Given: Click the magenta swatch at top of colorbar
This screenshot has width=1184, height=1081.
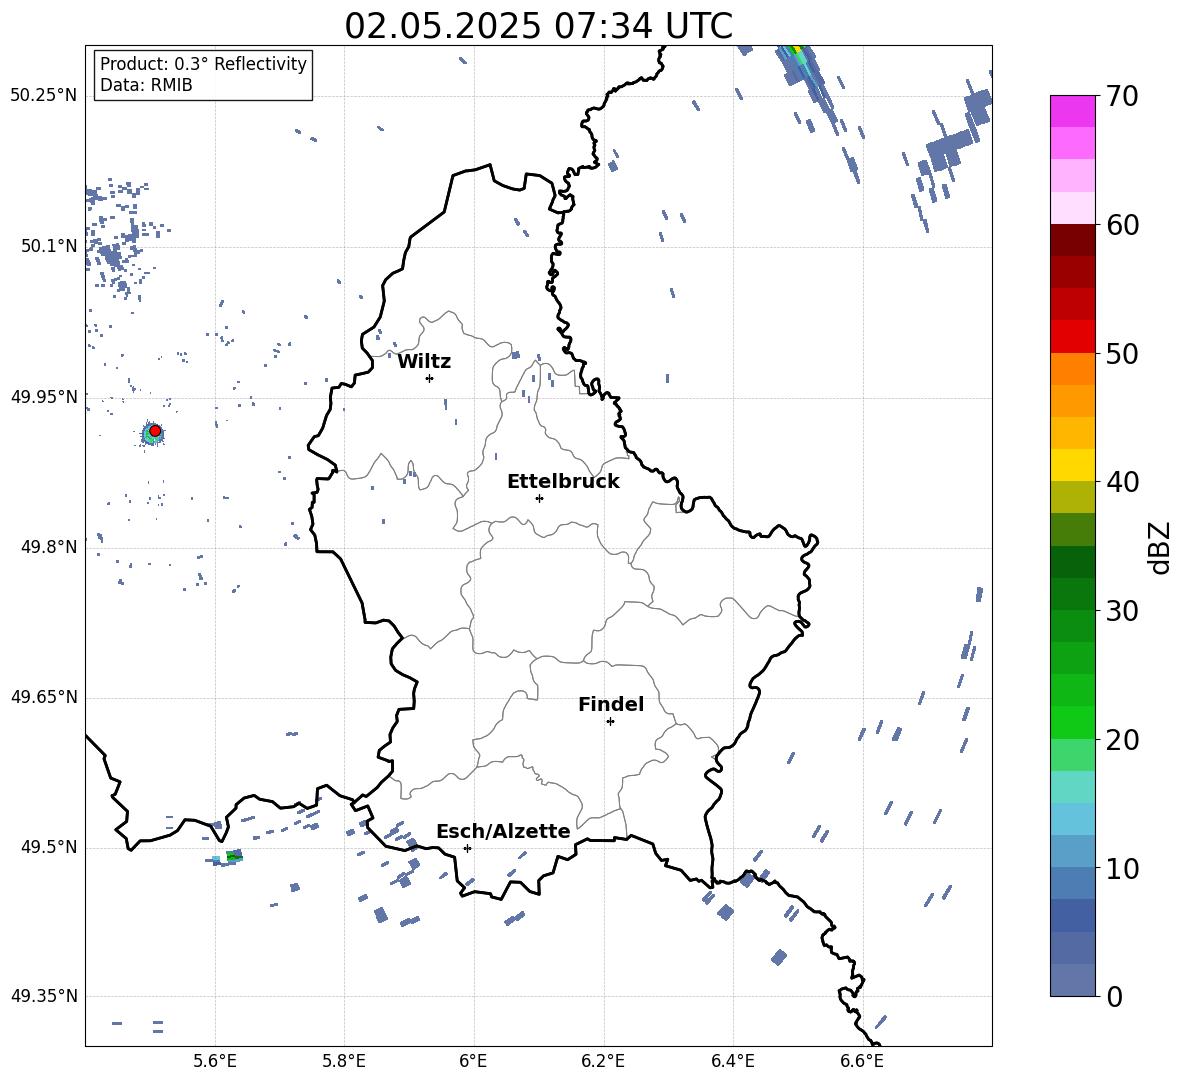Looking at the screenshot, I should pos(1072,111).
